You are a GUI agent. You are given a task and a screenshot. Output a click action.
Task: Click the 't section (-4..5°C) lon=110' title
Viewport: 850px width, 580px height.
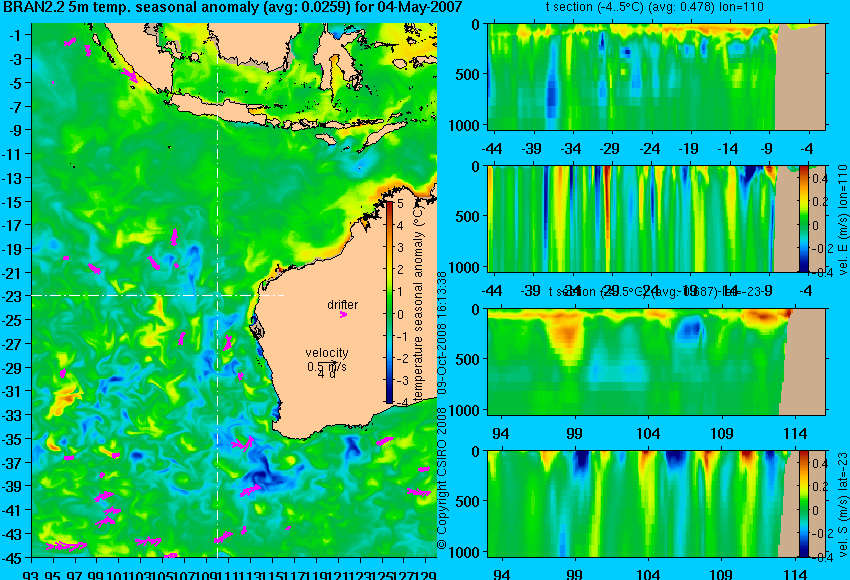(x=654, y=7)
